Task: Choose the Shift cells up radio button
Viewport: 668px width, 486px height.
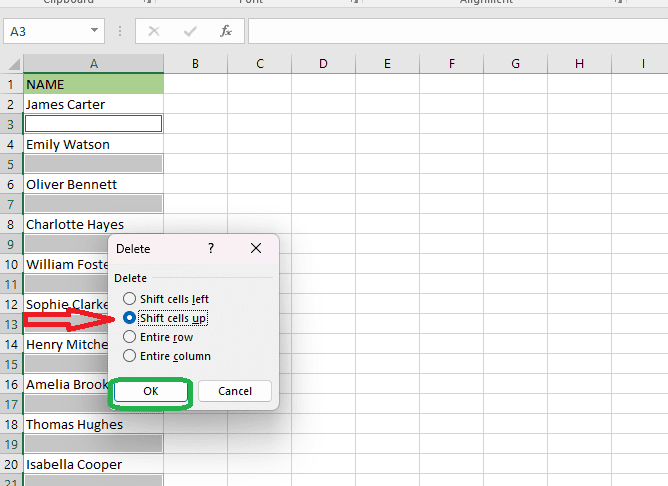Action: tap(129, 318)
